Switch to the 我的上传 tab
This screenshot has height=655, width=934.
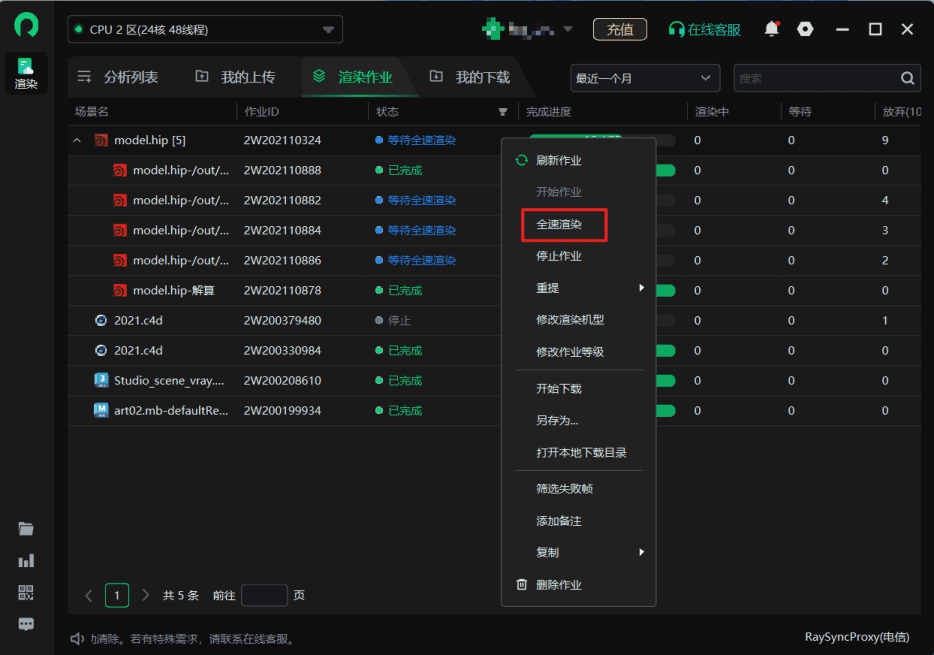[x=236, y=77]
